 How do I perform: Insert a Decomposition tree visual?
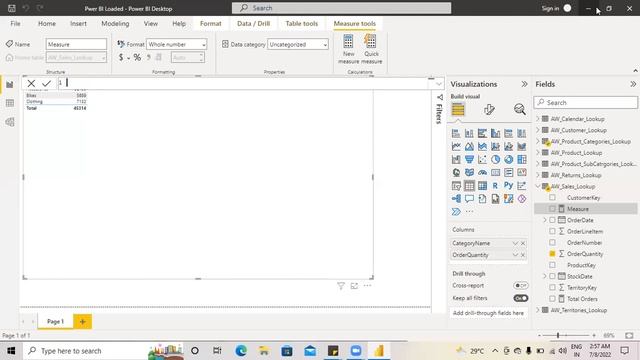tap(456, 199)
